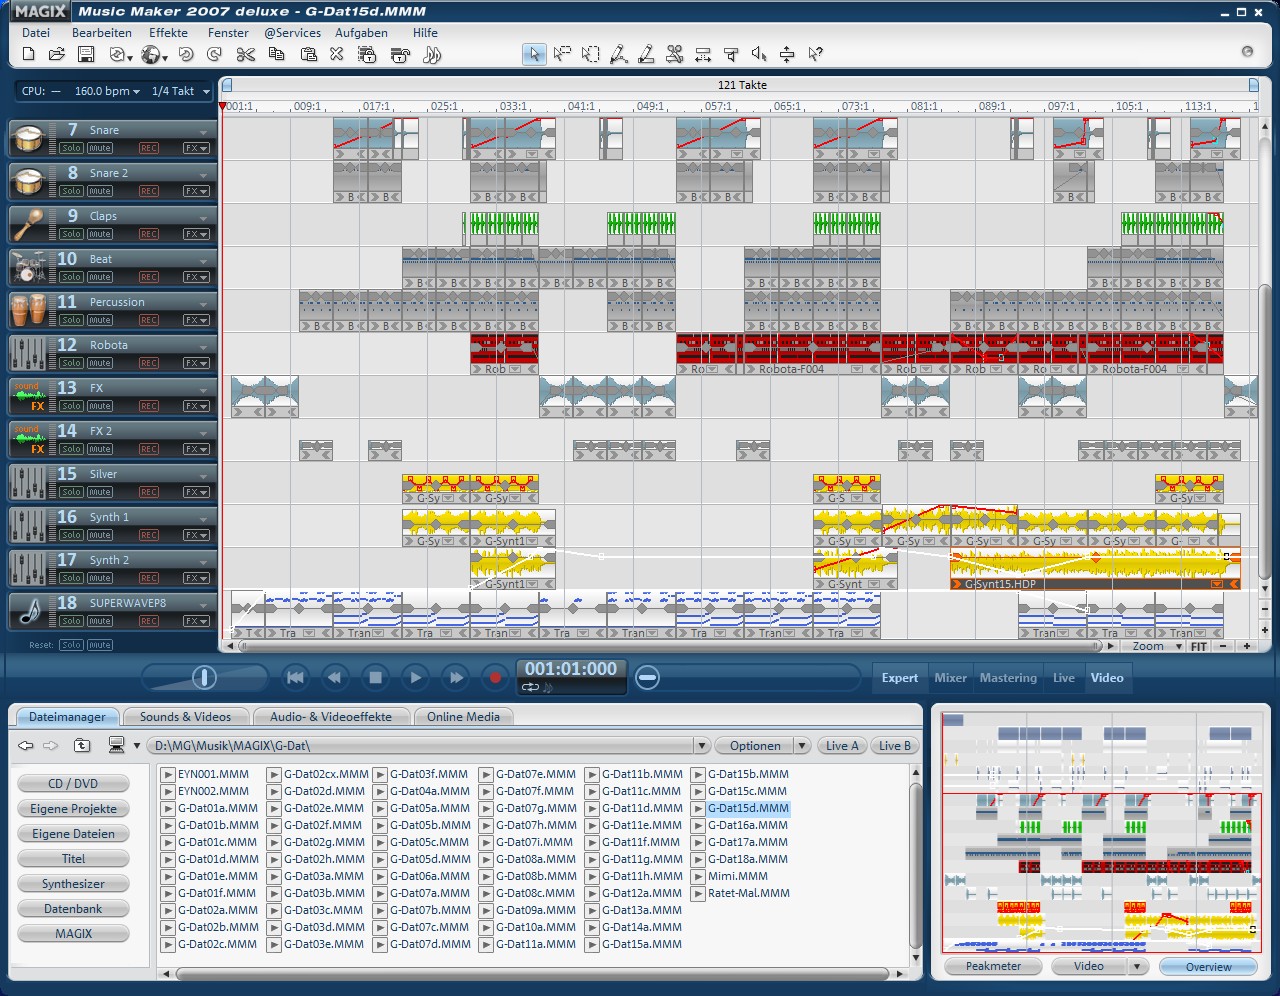Click the horizontal arranger scrollbar
The image size is (1280, 996).
pyautogui.click(x=670, y=646)
